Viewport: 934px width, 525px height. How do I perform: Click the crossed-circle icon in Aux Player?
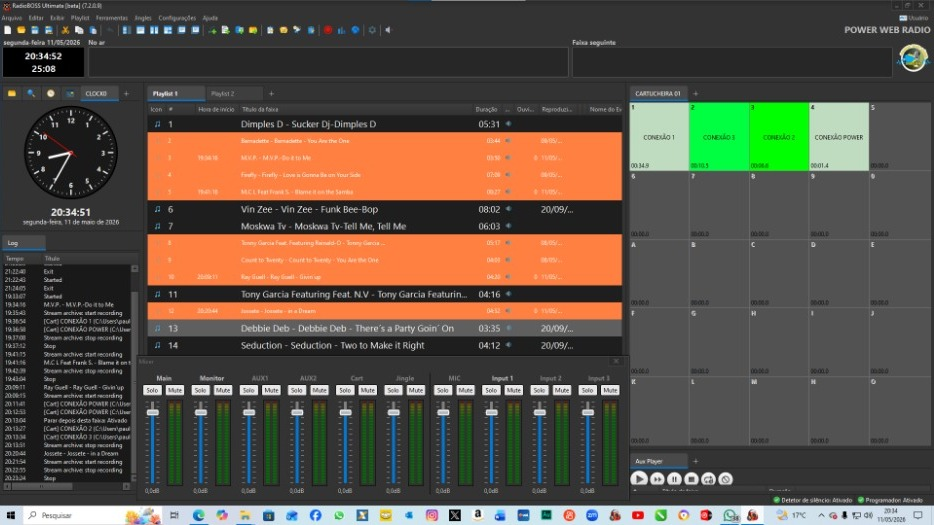click(725, 479)
